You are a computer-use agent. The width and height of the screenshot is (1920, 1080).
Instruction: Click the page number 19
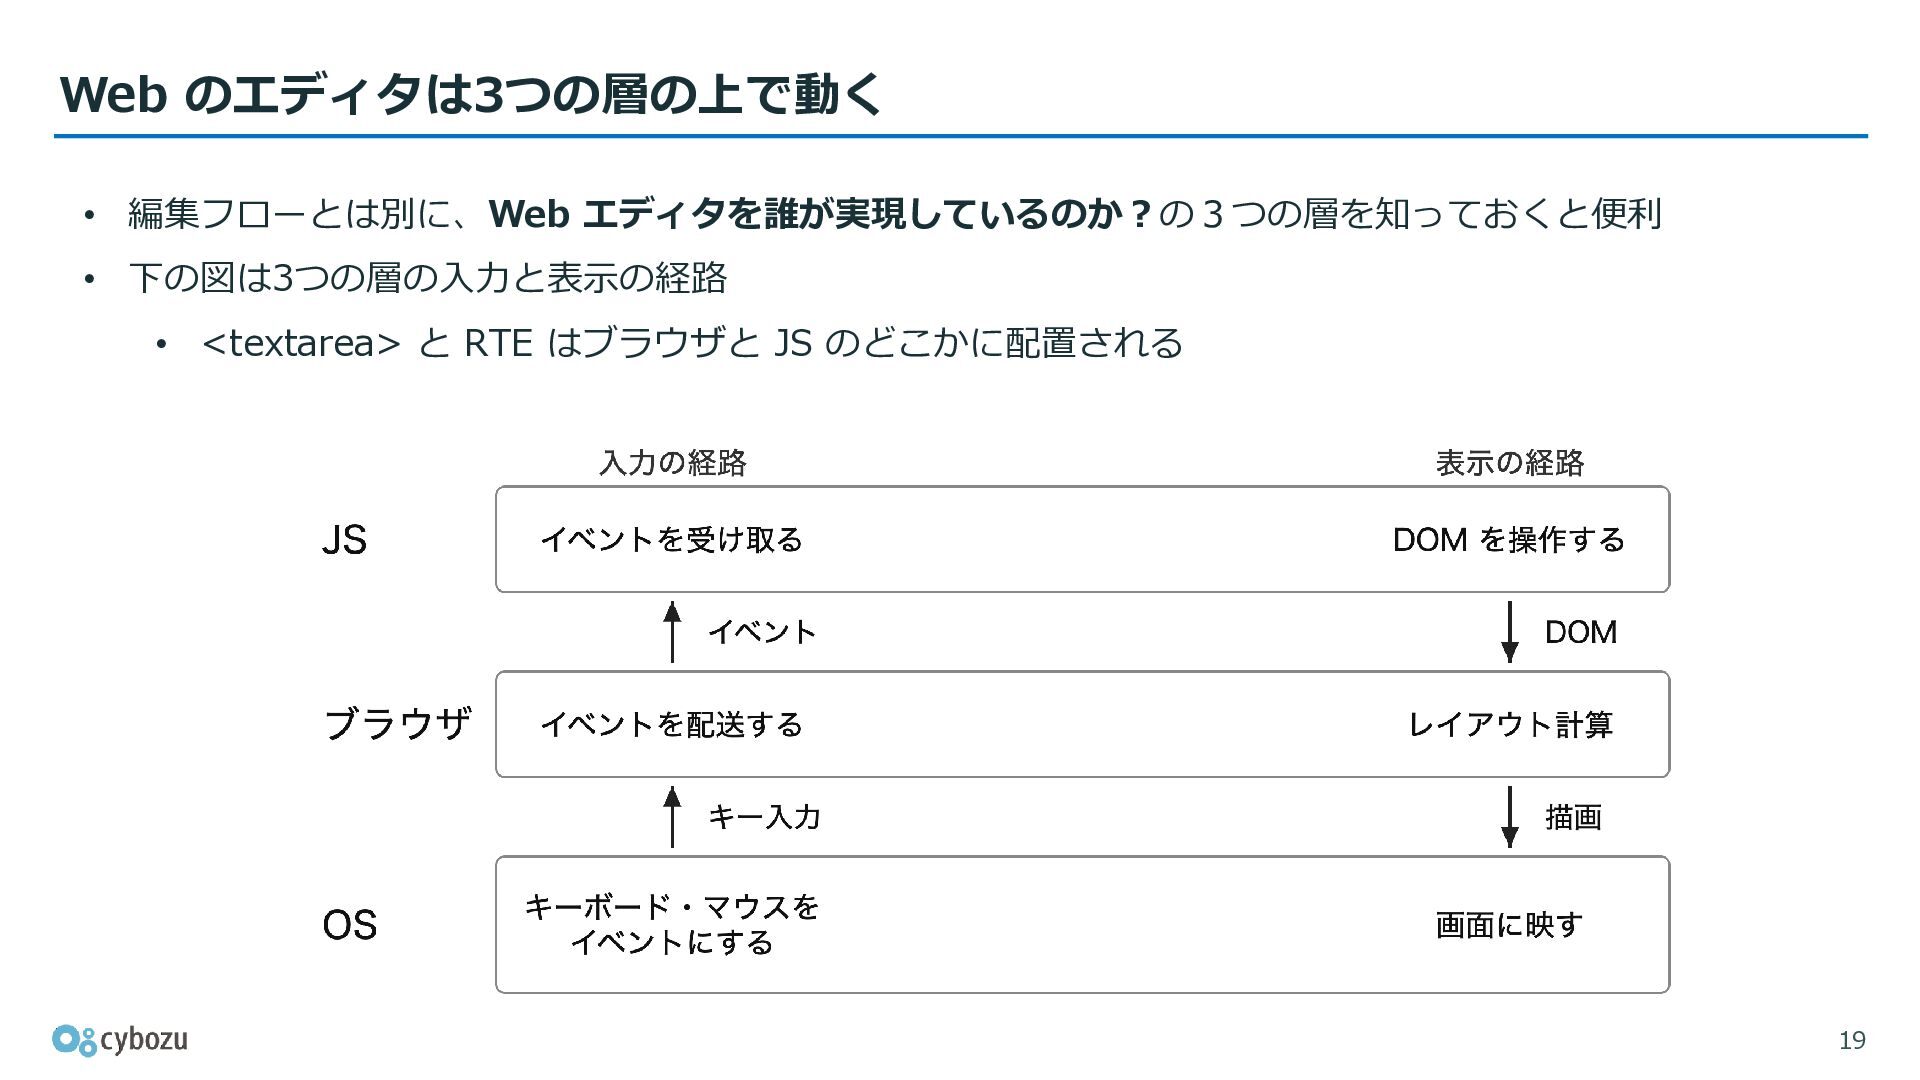[x=1852, y=1041]
